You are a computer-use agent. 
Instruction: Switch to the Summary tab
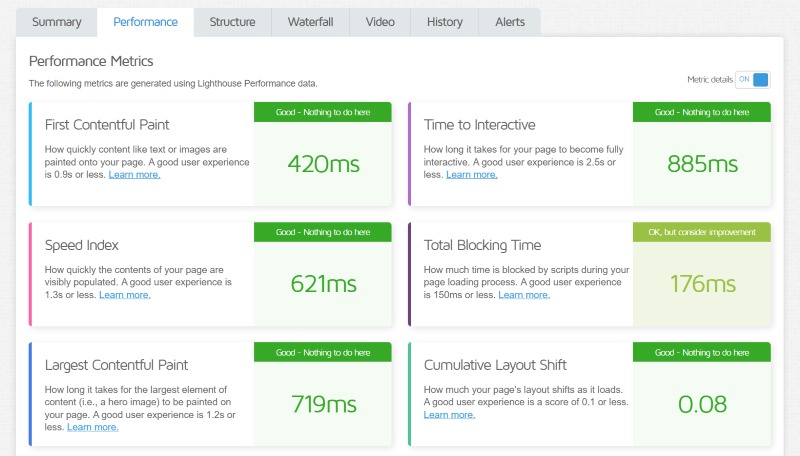tap(56, 22)
